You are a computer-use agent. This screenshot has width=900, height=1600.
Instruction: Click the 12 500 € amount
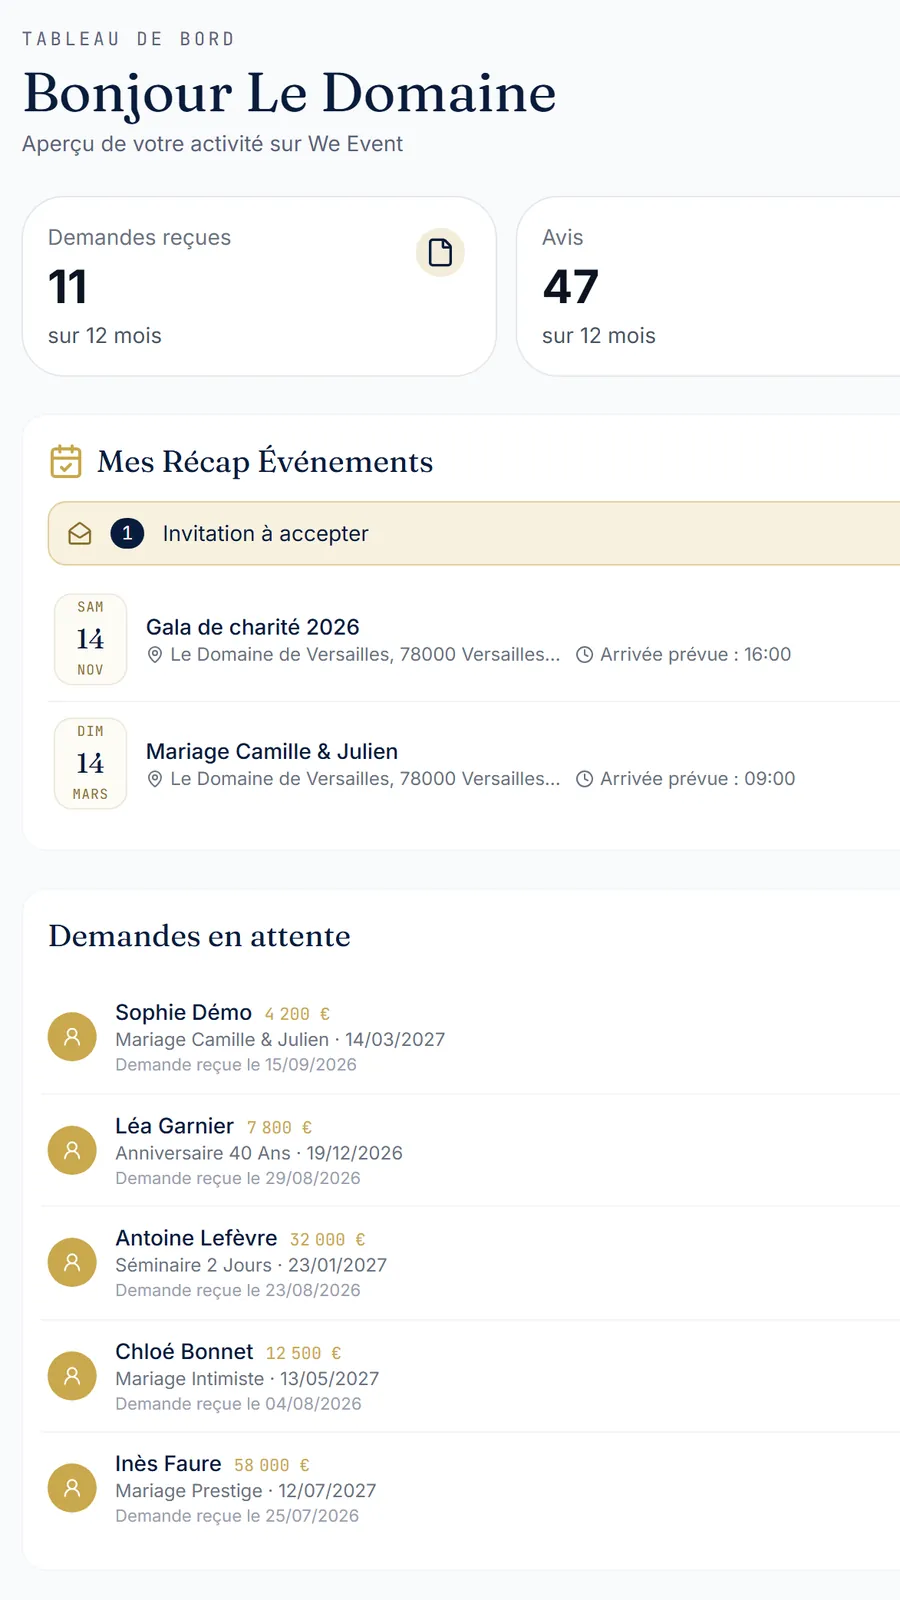point(303,1353)
